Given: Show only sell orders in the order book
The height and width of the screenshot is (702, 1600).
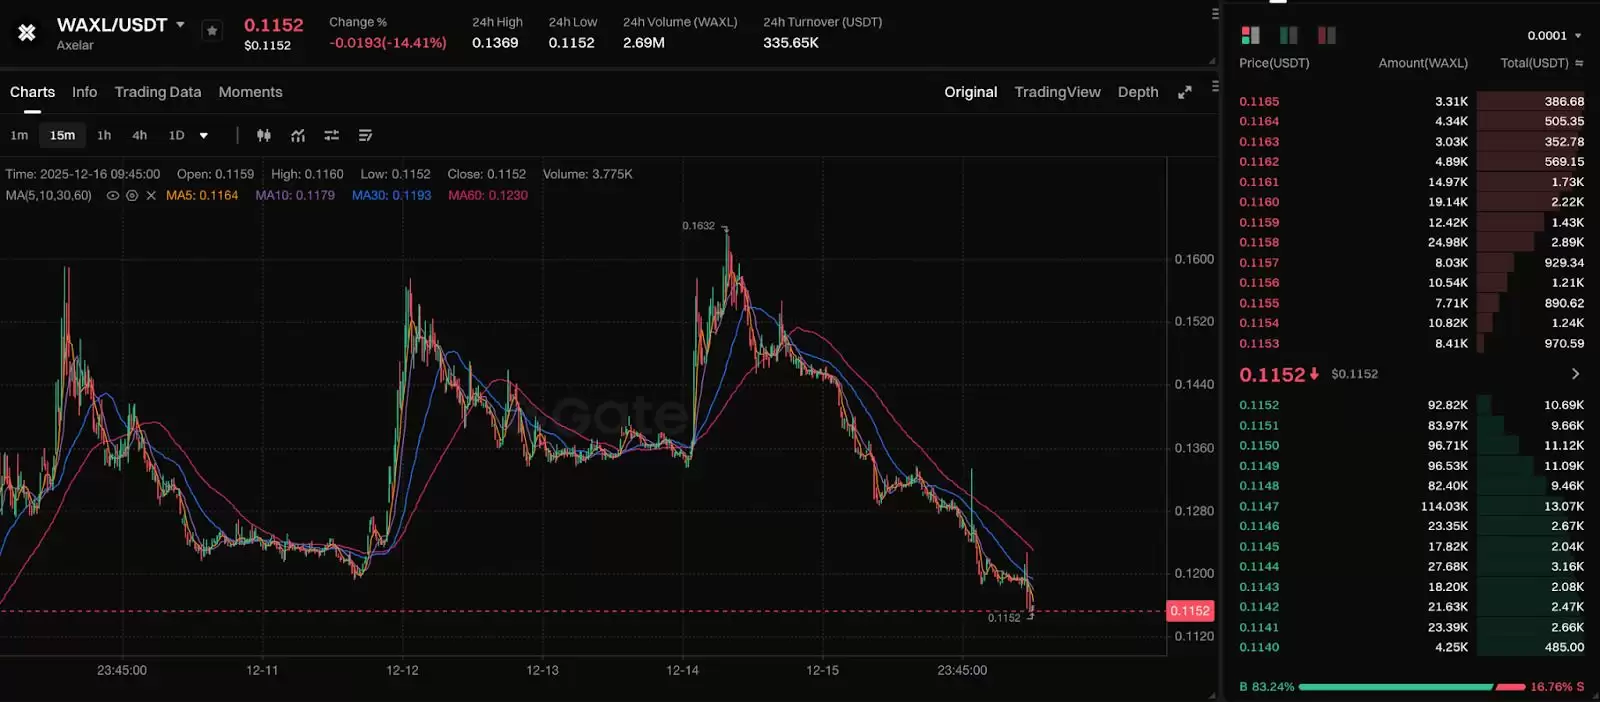Looking at the screenshot, I should click(x=1327, y=36).
